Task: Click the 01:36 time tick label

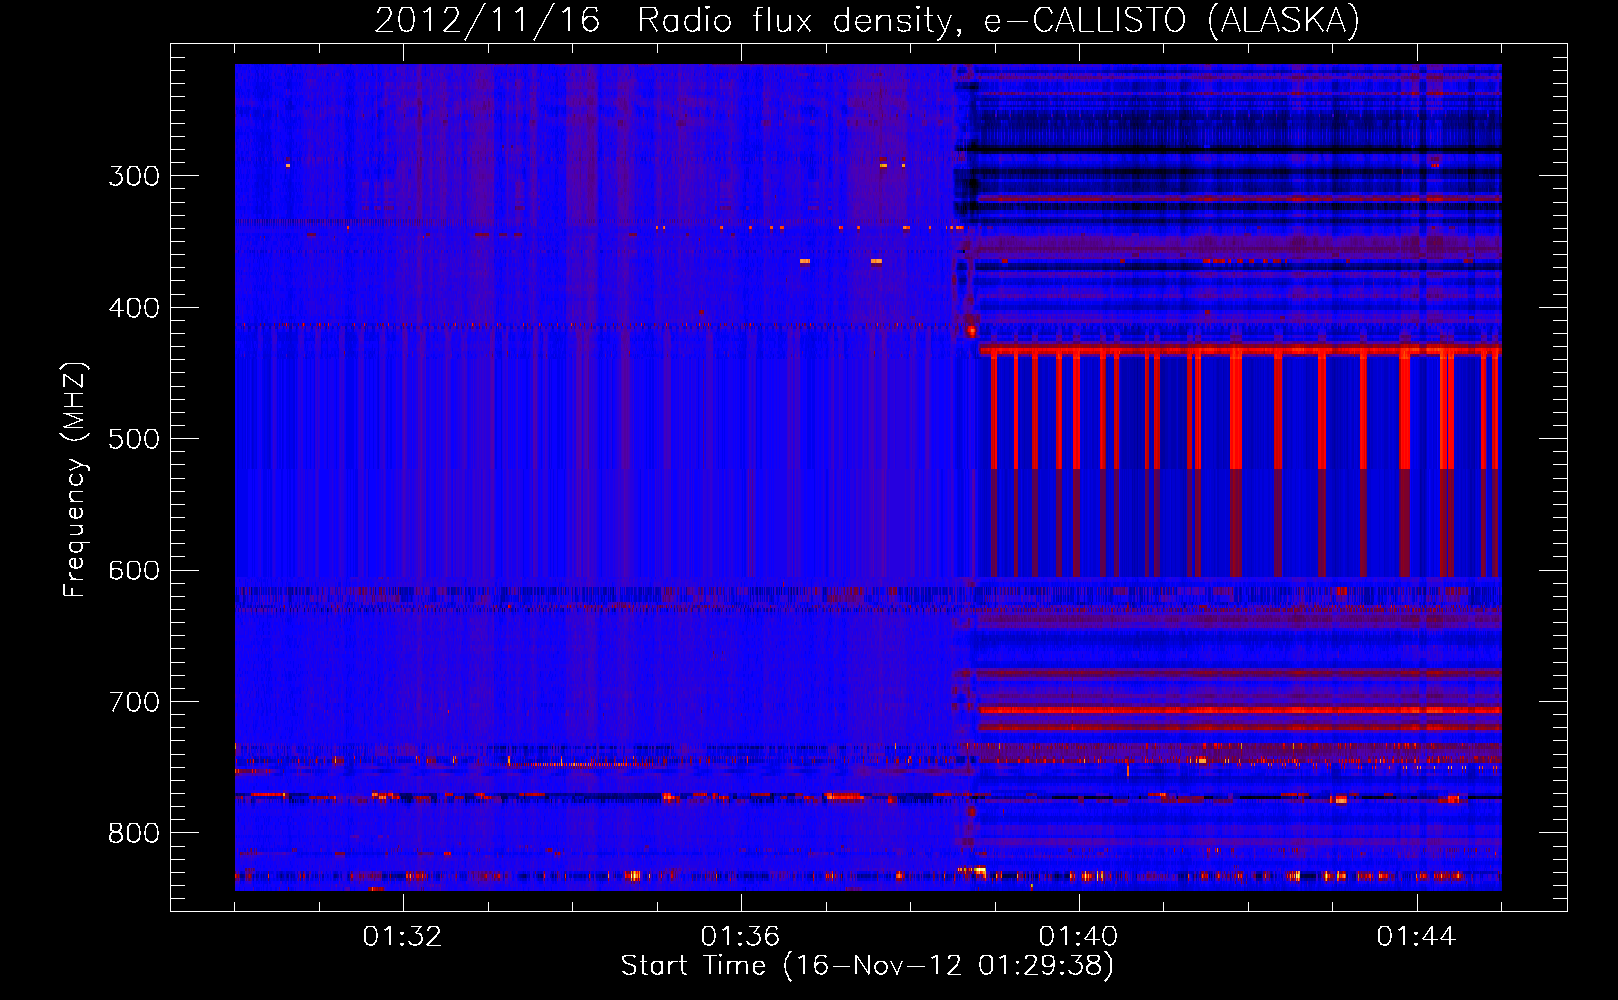Action: click(740, 937)
